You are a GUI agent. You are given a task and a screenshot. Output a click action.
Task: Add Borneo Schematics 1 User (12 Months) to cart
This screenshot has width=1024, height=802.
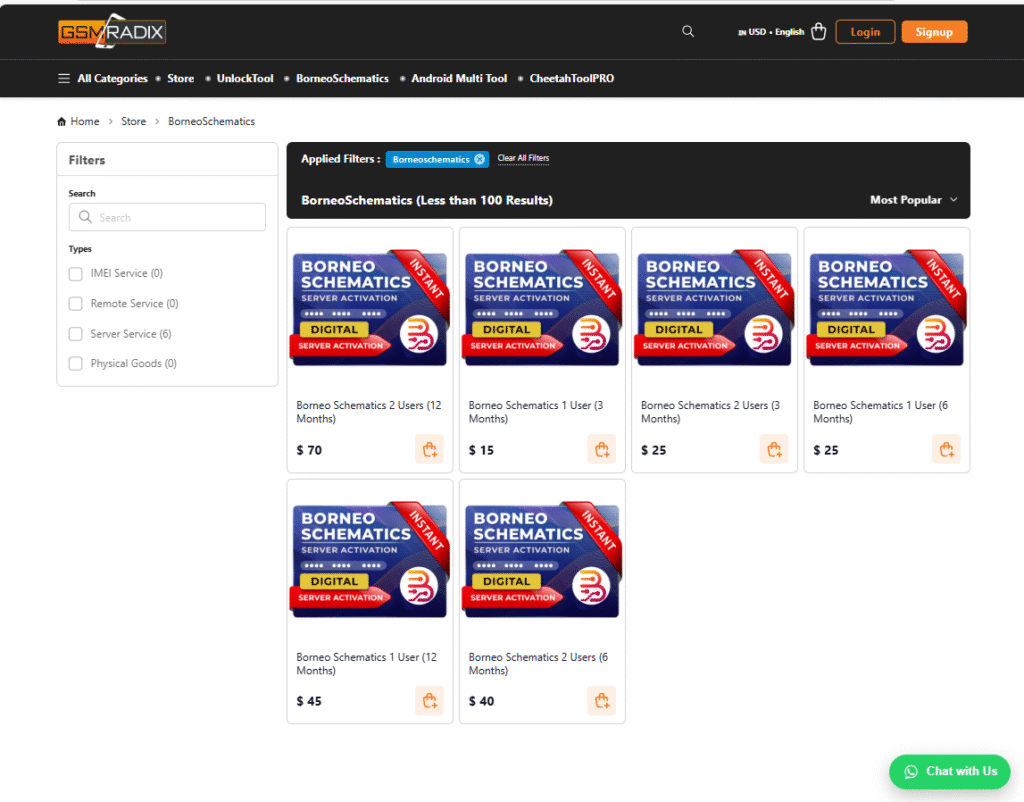429,701
